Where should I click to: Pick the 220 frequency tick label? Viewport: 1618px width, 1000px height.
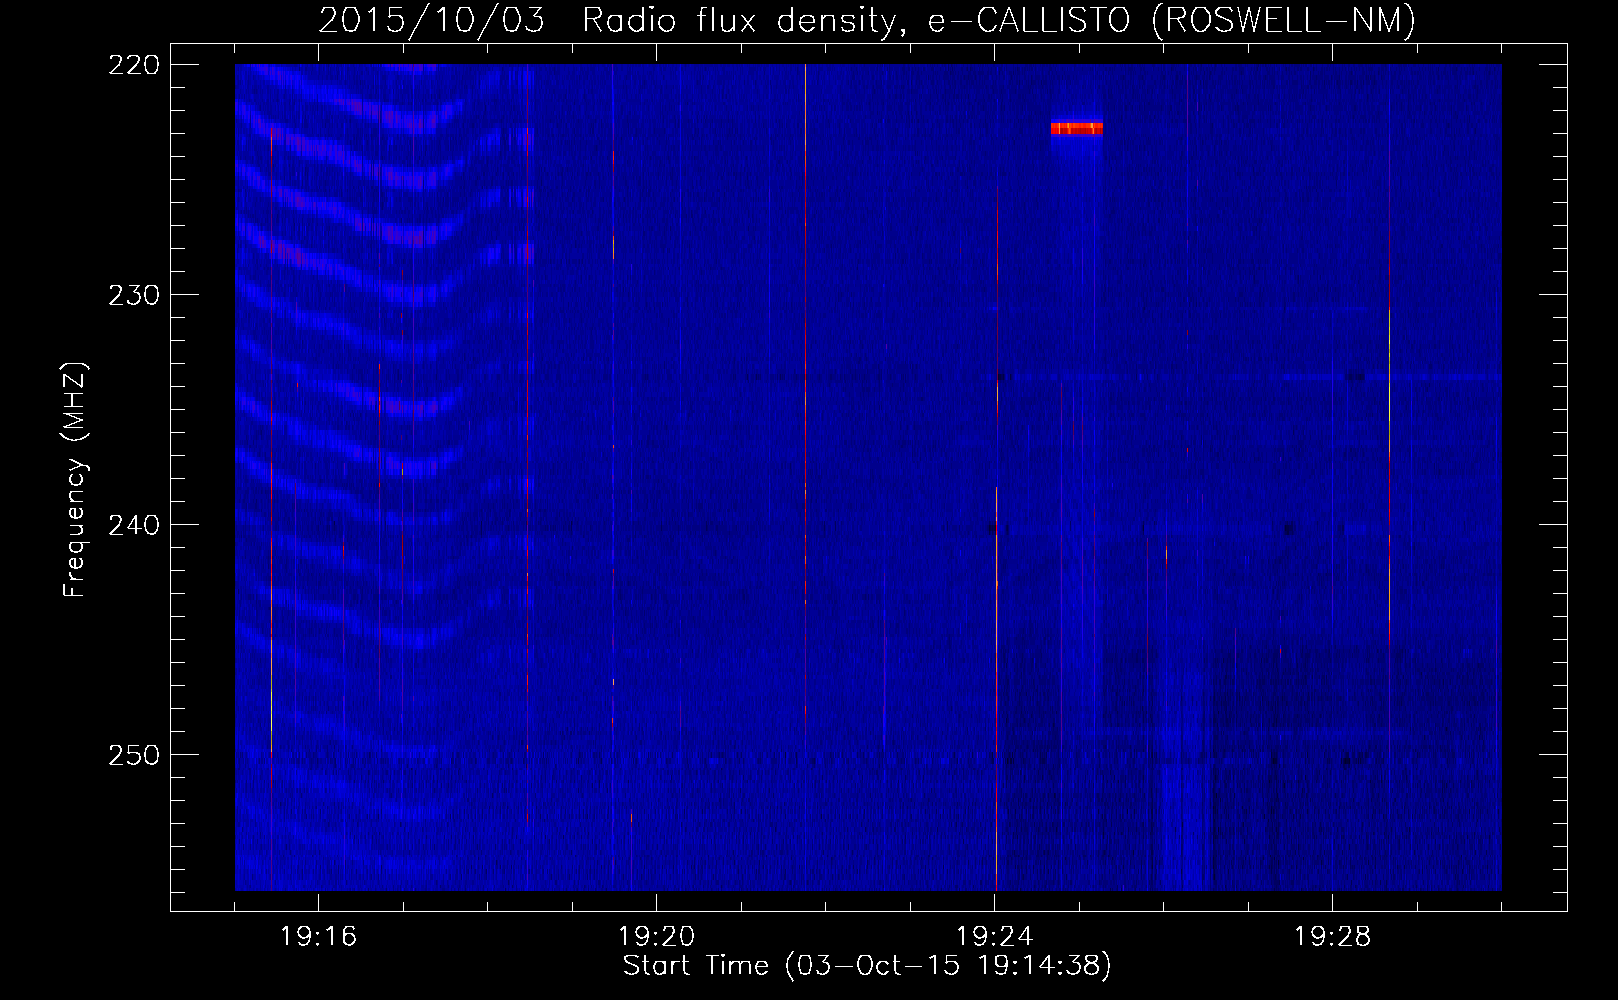click(x=134, y=65)
